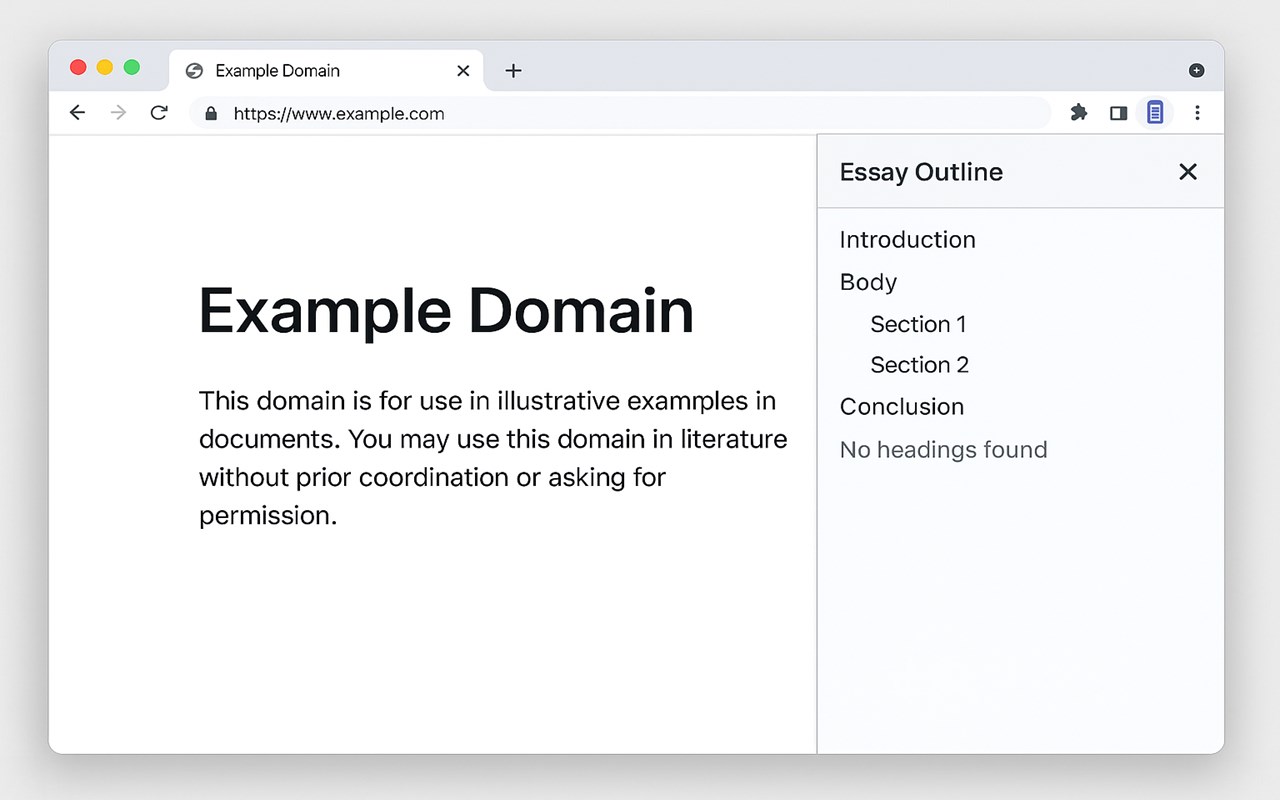Viewport: 1280px width, 800px height.
Task: Open a new tab with plus button
Action: point(513,70)
